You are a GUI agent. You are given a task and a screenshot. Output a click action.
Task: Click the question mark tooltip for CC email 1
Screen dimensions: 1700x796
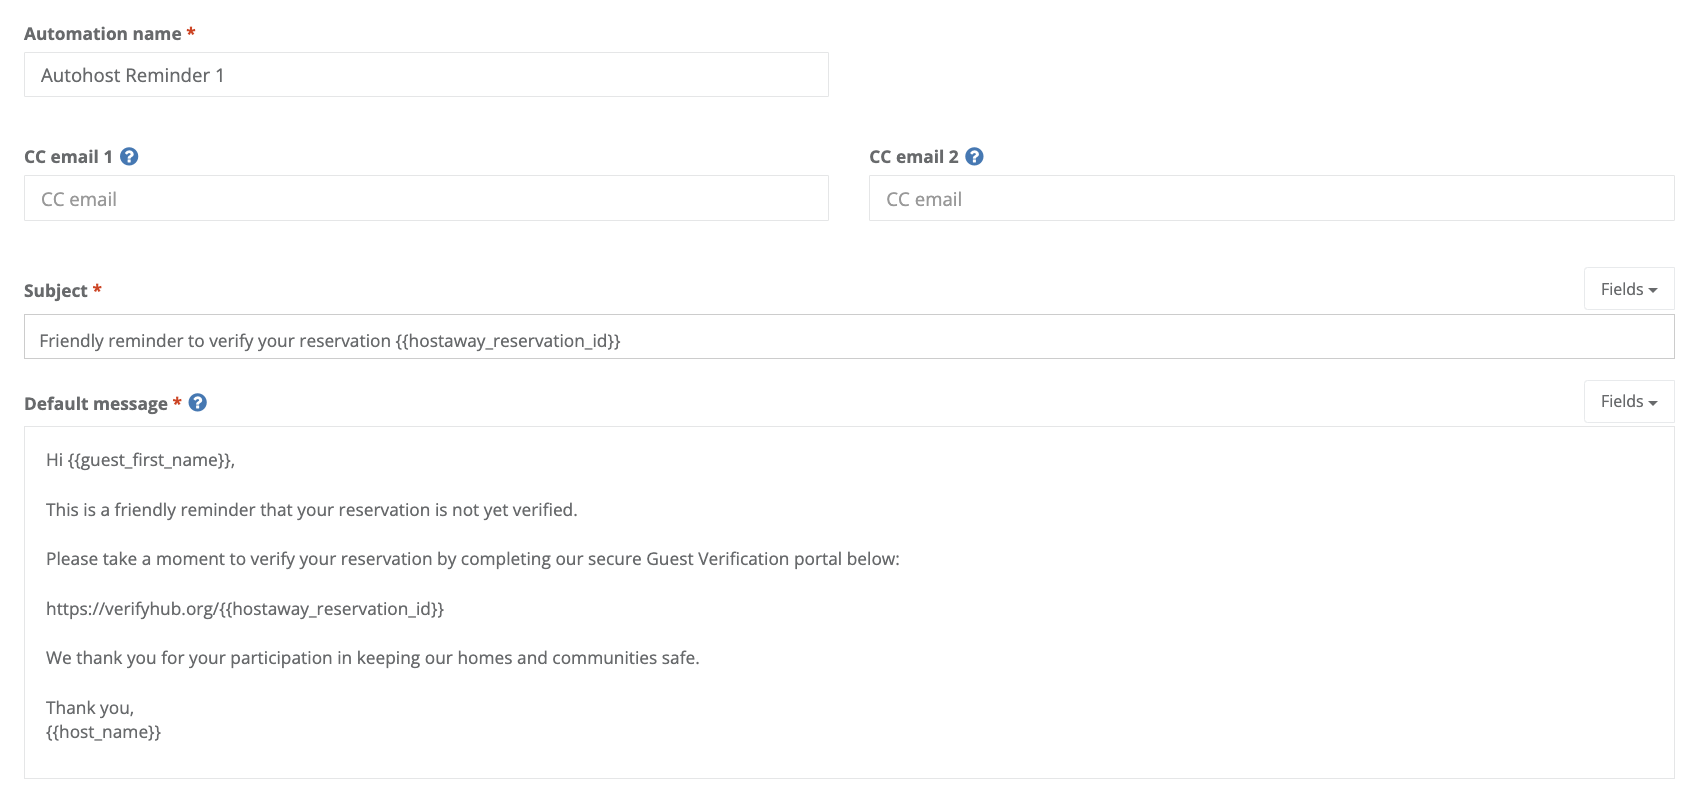[129, 156]
